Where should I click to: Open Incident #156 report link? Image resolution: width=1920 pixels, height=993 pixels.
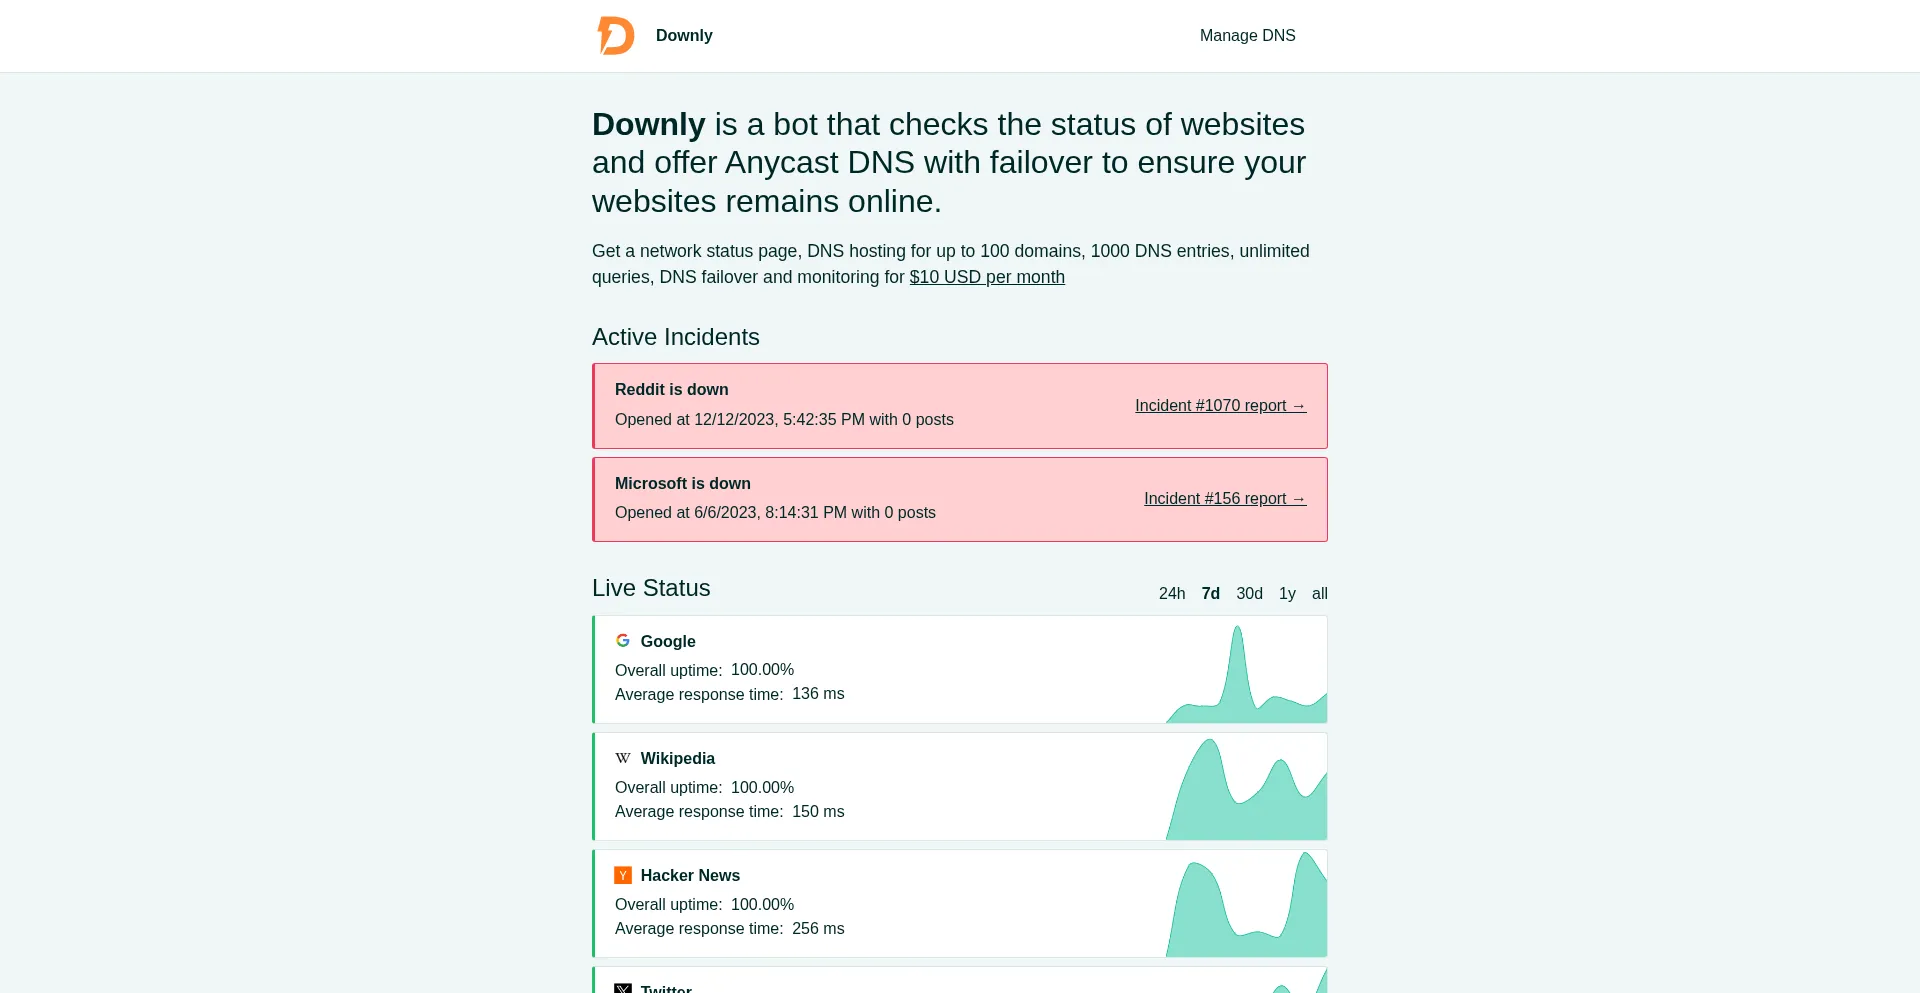(x=1225, y=499)
